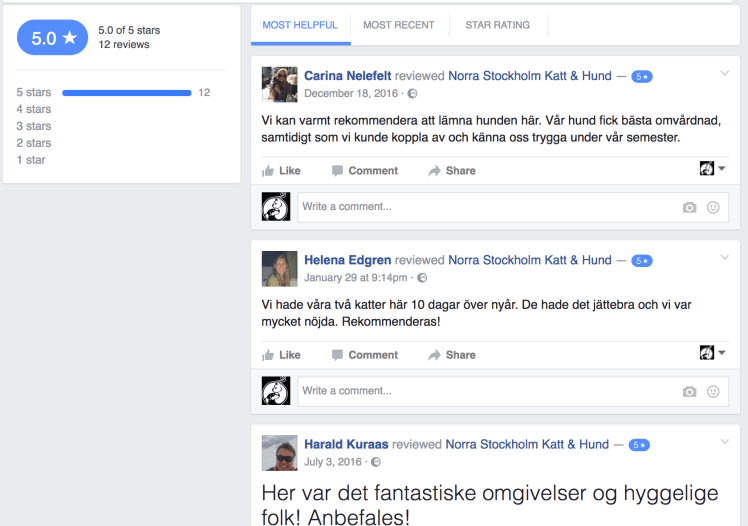The image size is (748, 526).
Task: Share Carina Nelefelt's review
Action: pyautogui.click(x=452, y=171)
